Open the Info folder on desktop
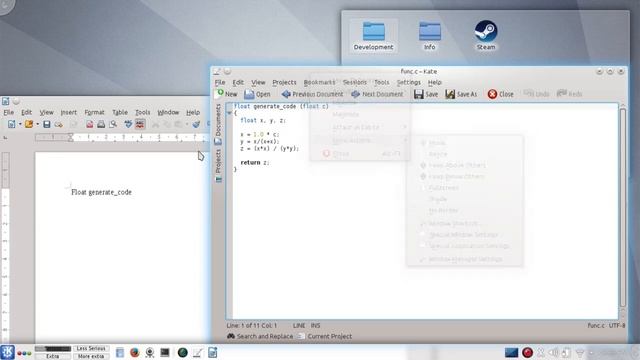Image resolution: width=640 pixels, height=360 pixels. 429,36
